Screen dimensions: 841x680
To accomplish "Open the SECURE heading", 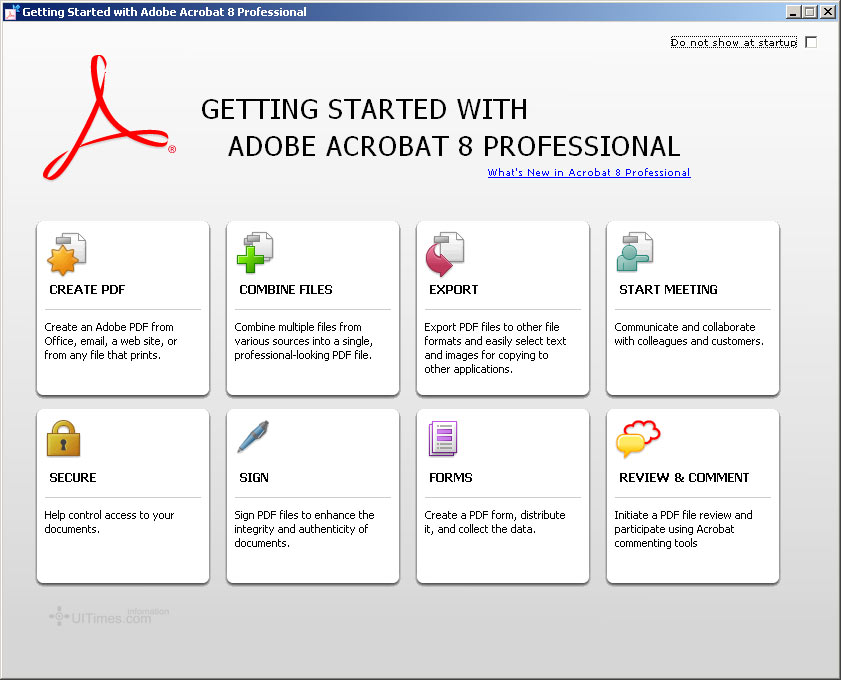I will point(73,477).
